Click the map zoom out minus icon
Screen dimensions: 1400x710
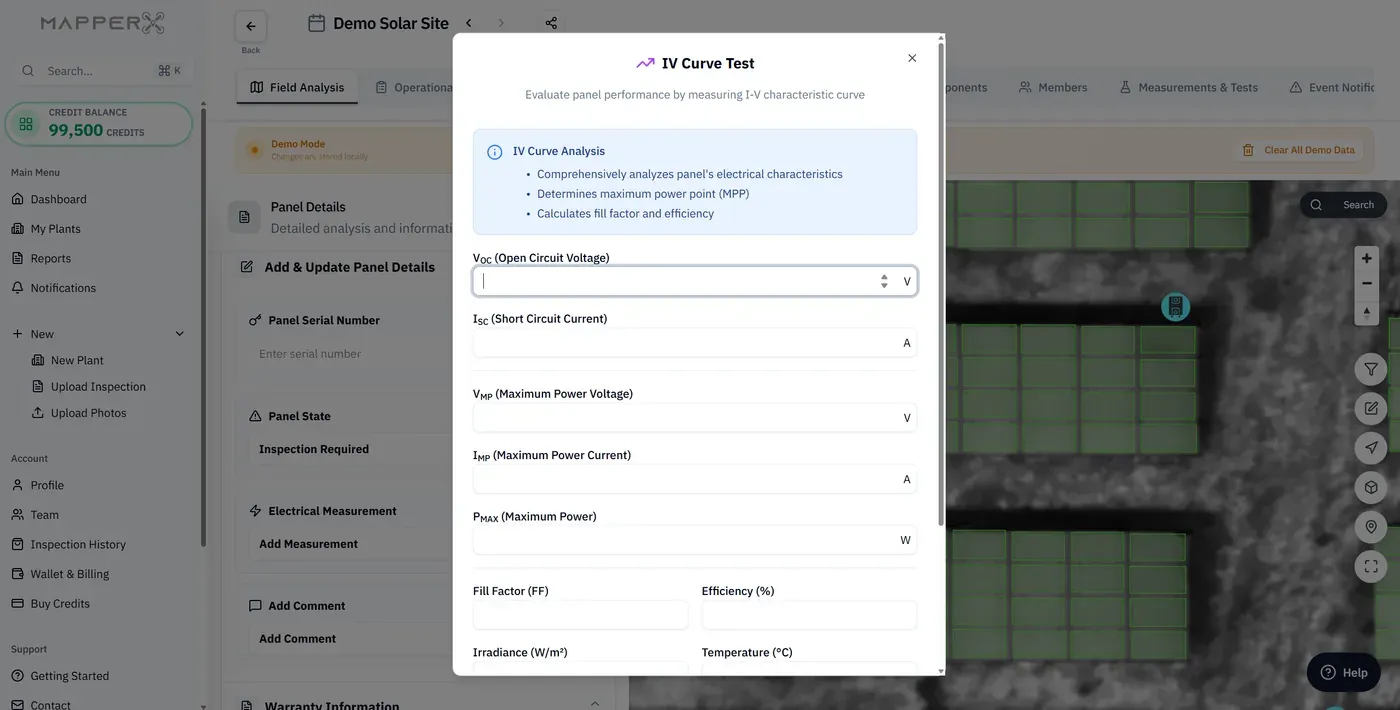1367,284
